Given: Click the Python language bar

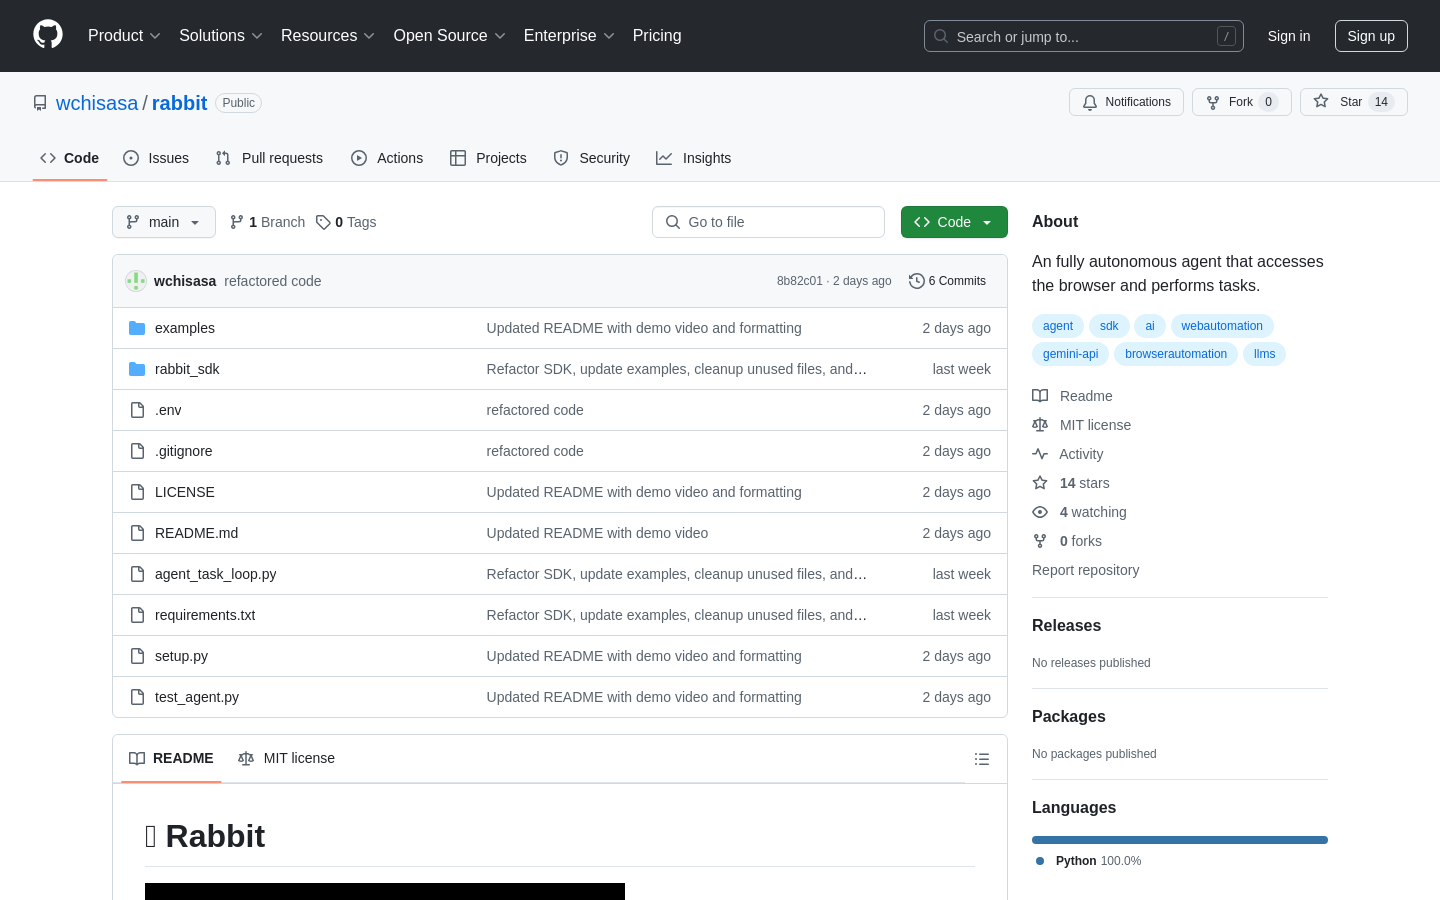Looking at the screenshot, I should [x=1180, y=840].
